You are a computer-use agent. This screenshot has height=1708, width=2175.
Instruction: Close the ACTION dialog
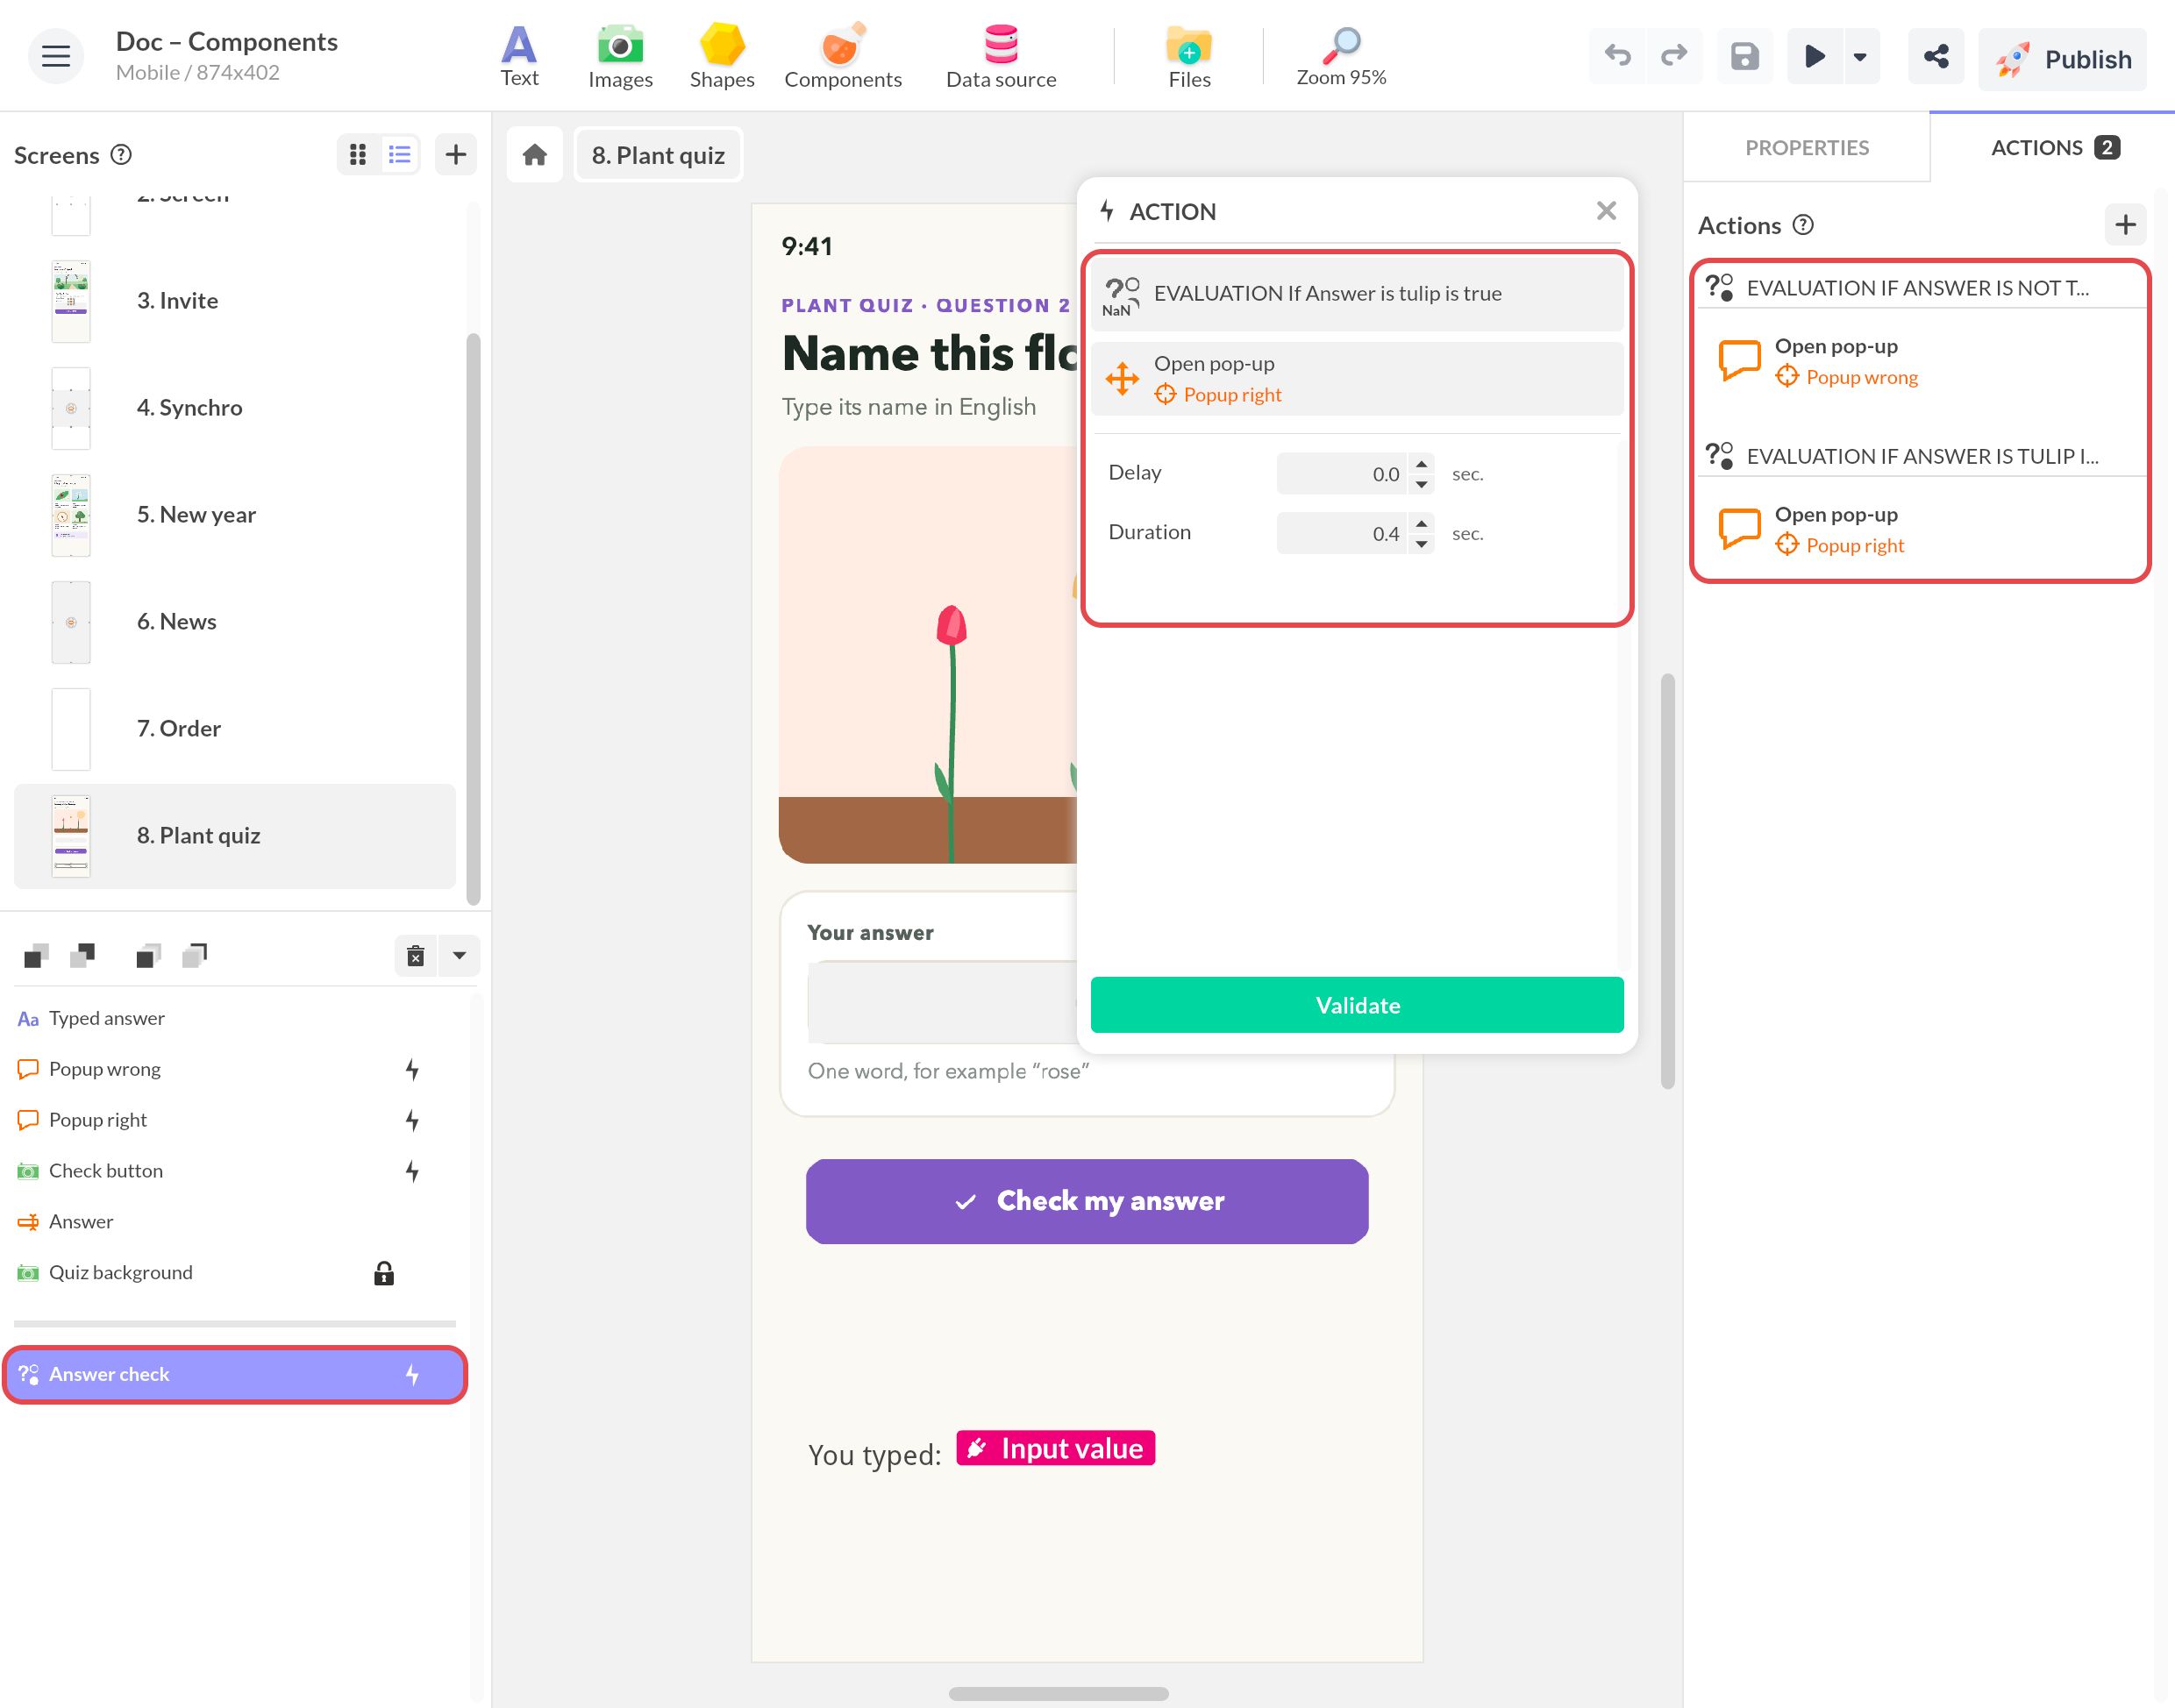1606,211
